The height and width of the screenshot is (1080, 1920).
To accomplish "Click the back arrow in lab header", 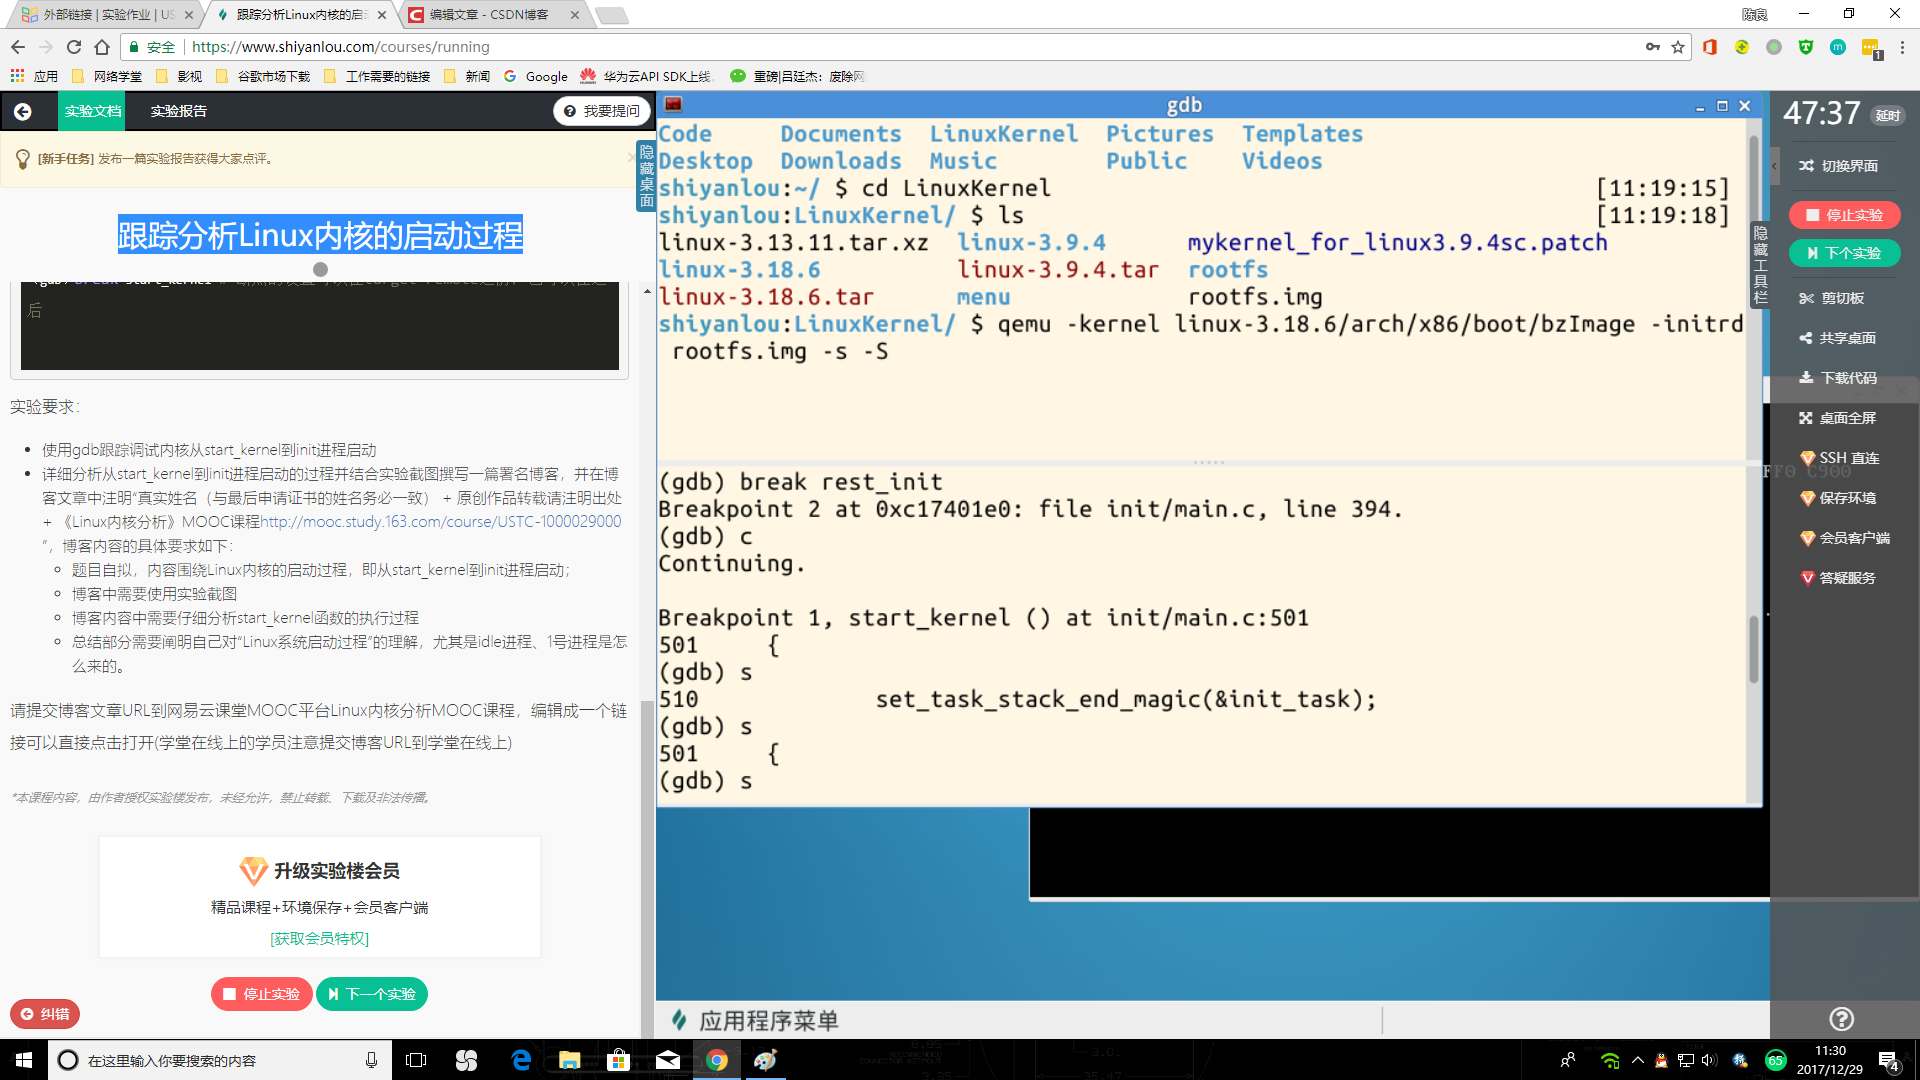I will point(23,111).
